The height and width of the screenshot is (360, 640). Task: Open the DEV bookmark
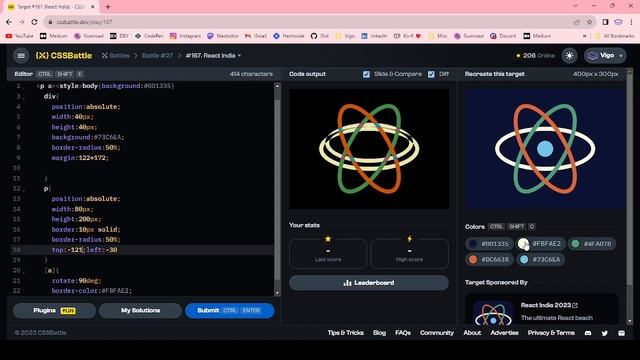119,36
